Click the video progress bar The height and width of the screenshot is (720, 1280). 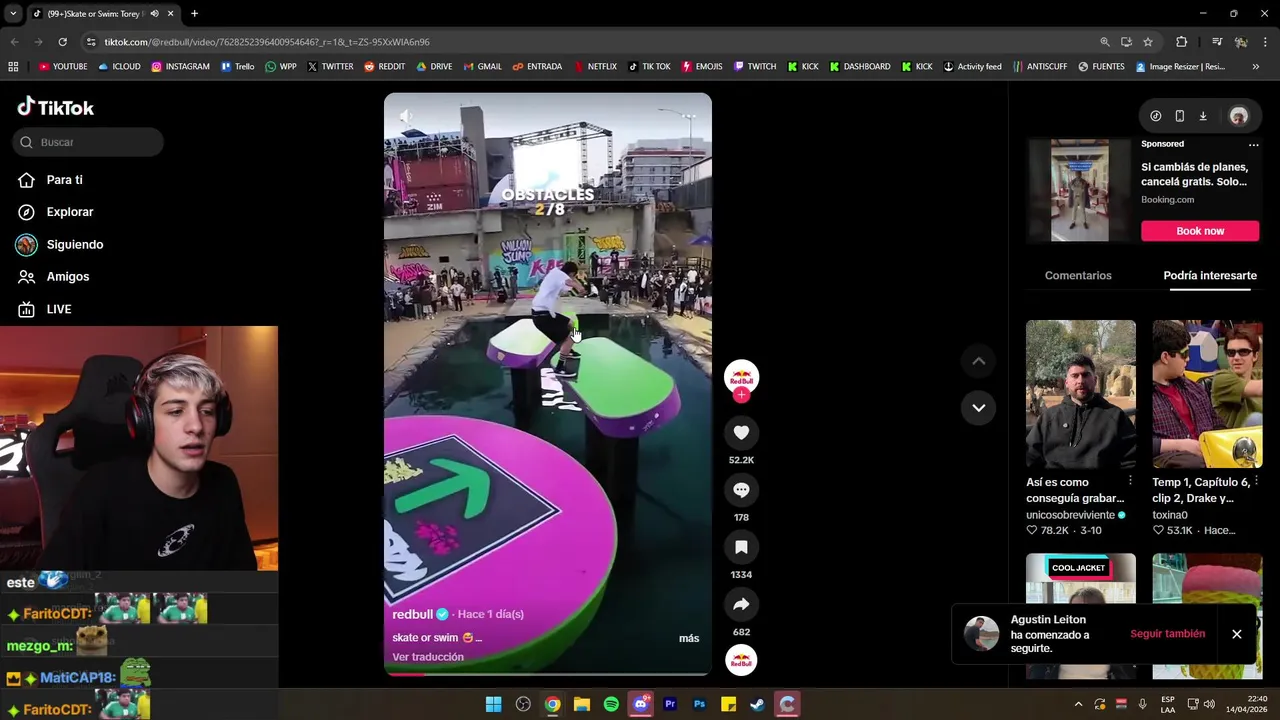548,674
